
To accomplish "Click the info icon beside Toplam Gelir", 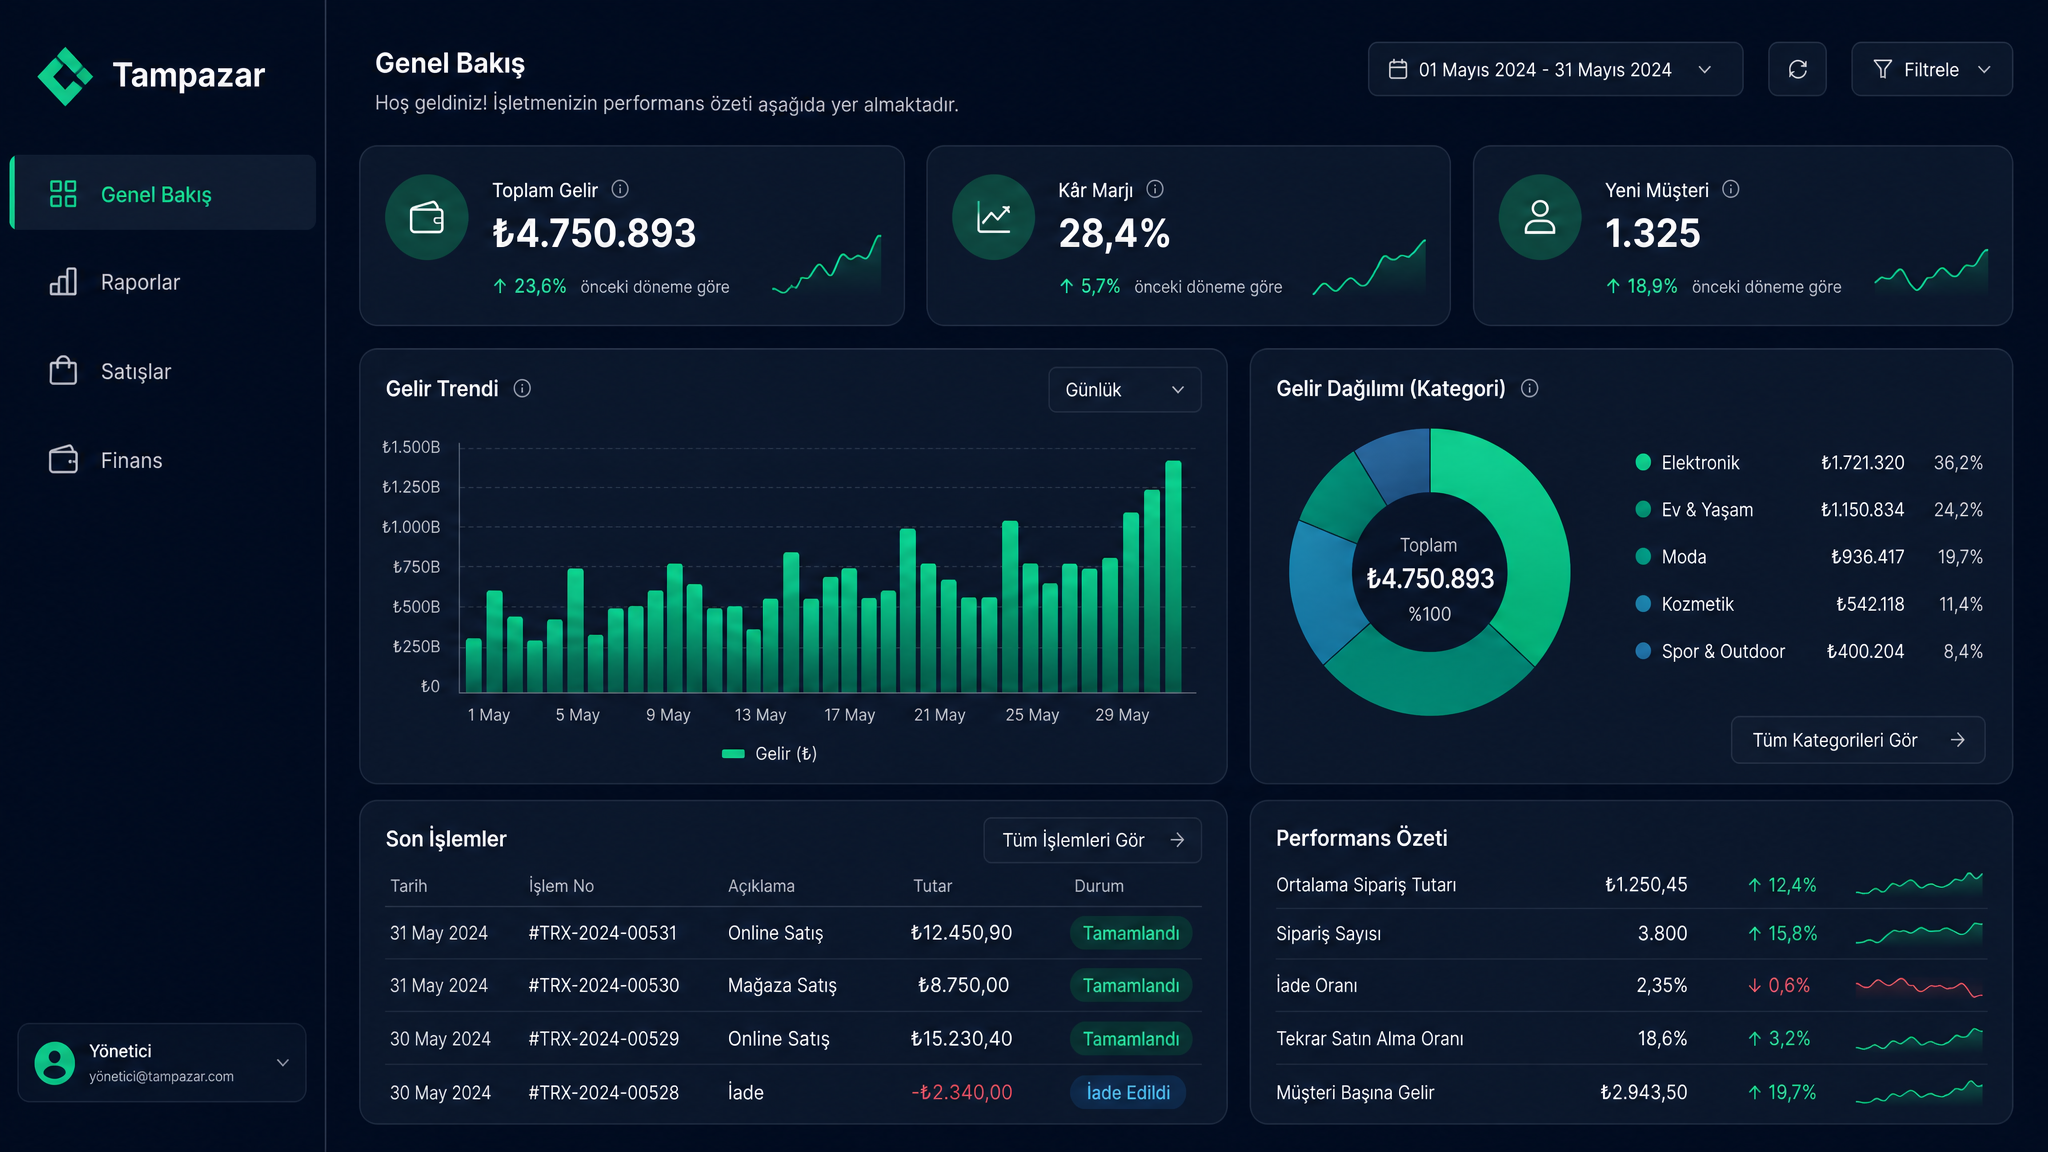I will (620, 189).
